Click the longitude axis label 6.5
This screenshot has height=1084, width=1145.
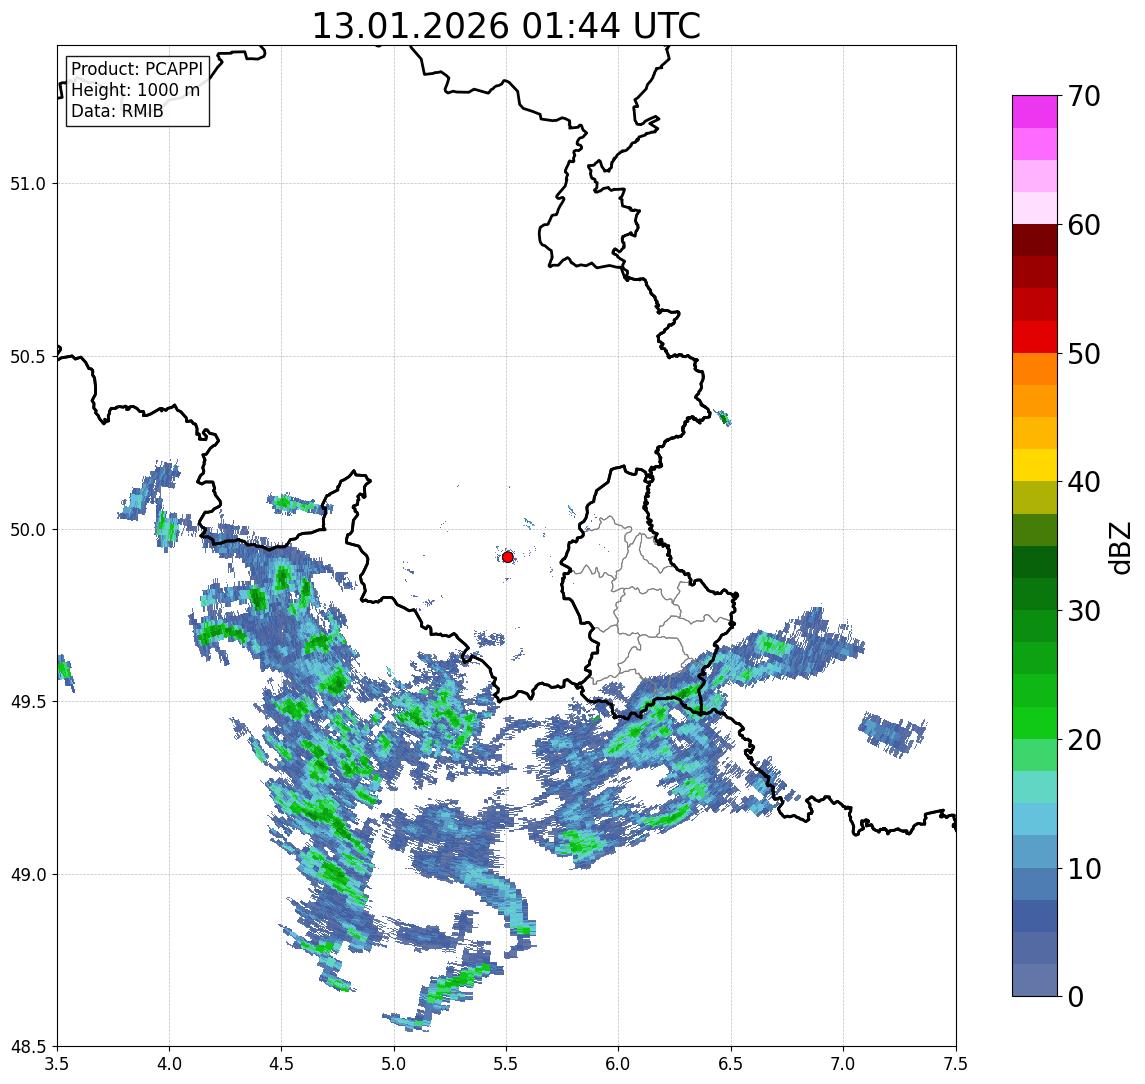tap(732, 1063)
